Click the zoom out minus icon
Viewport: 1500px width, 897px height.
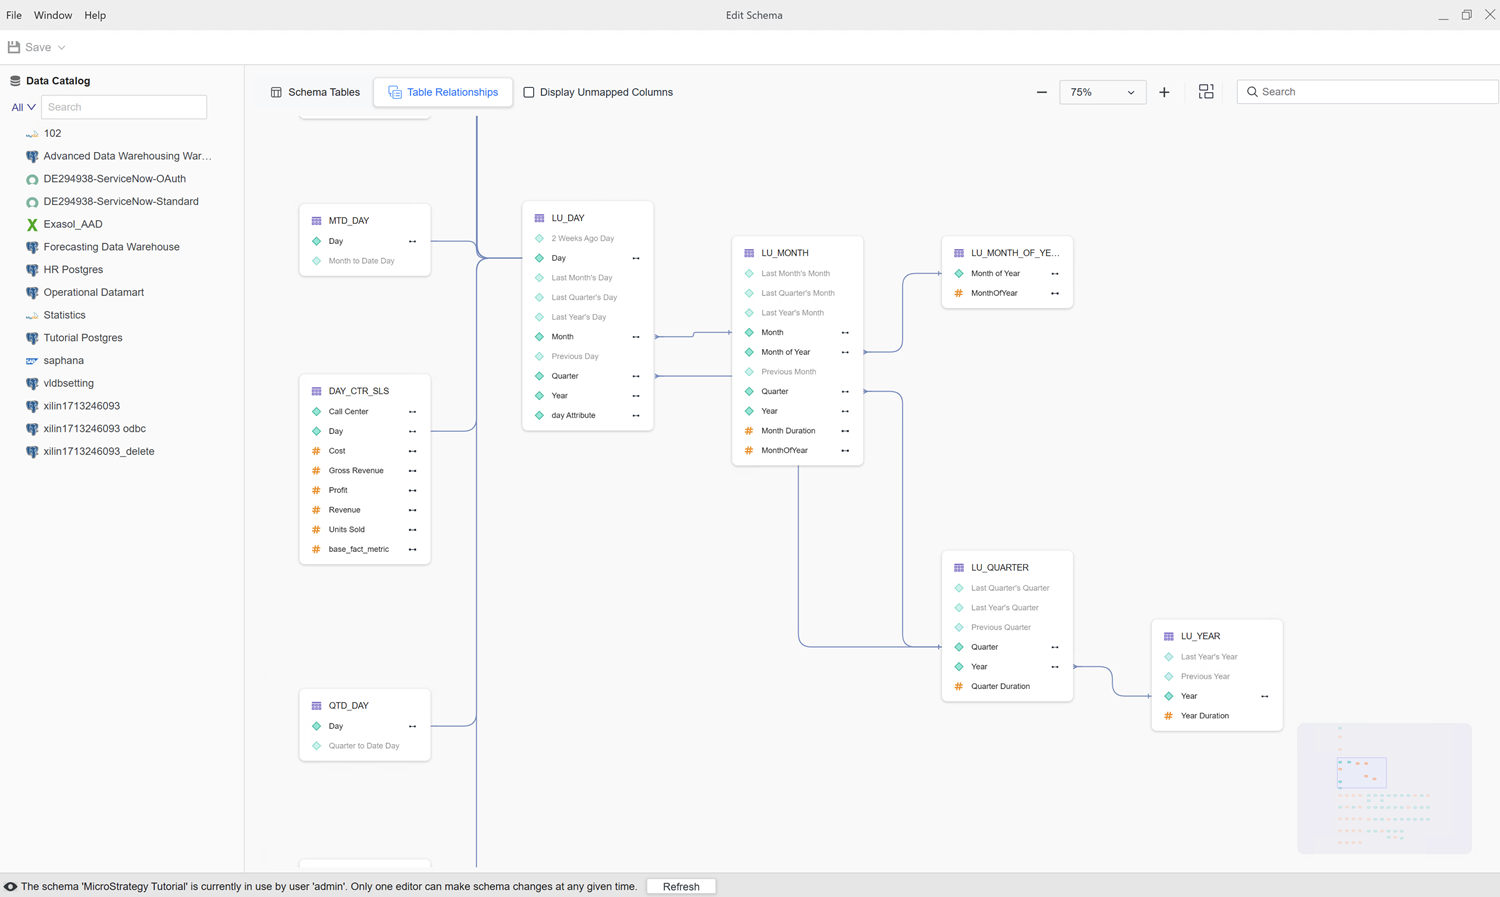point(1041,92)
